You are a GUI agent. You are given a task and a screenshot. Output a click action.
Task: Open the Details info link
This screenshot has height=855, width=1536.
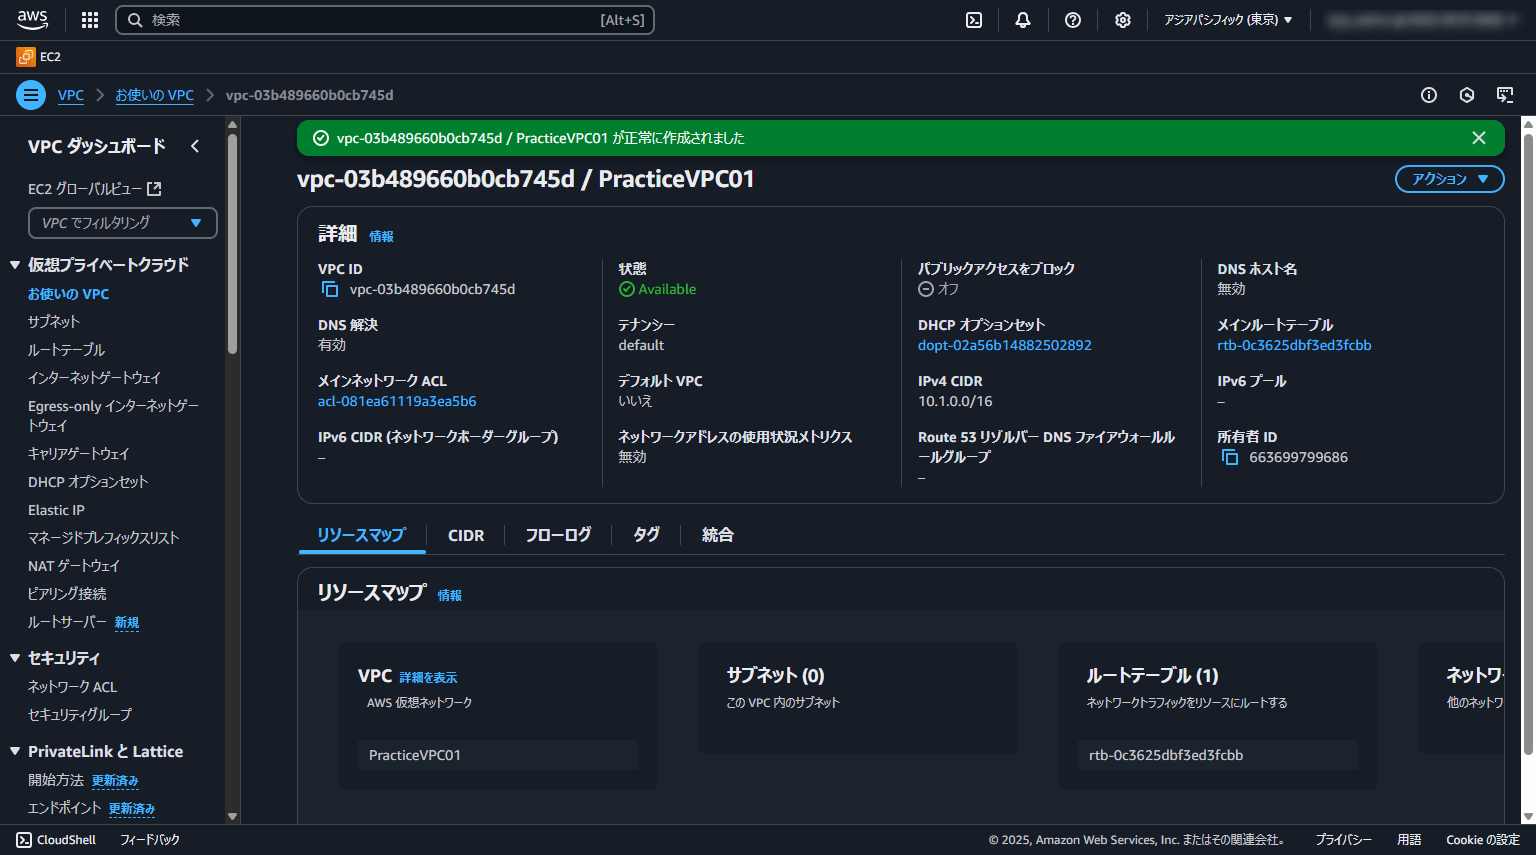[x=381, y=237]
